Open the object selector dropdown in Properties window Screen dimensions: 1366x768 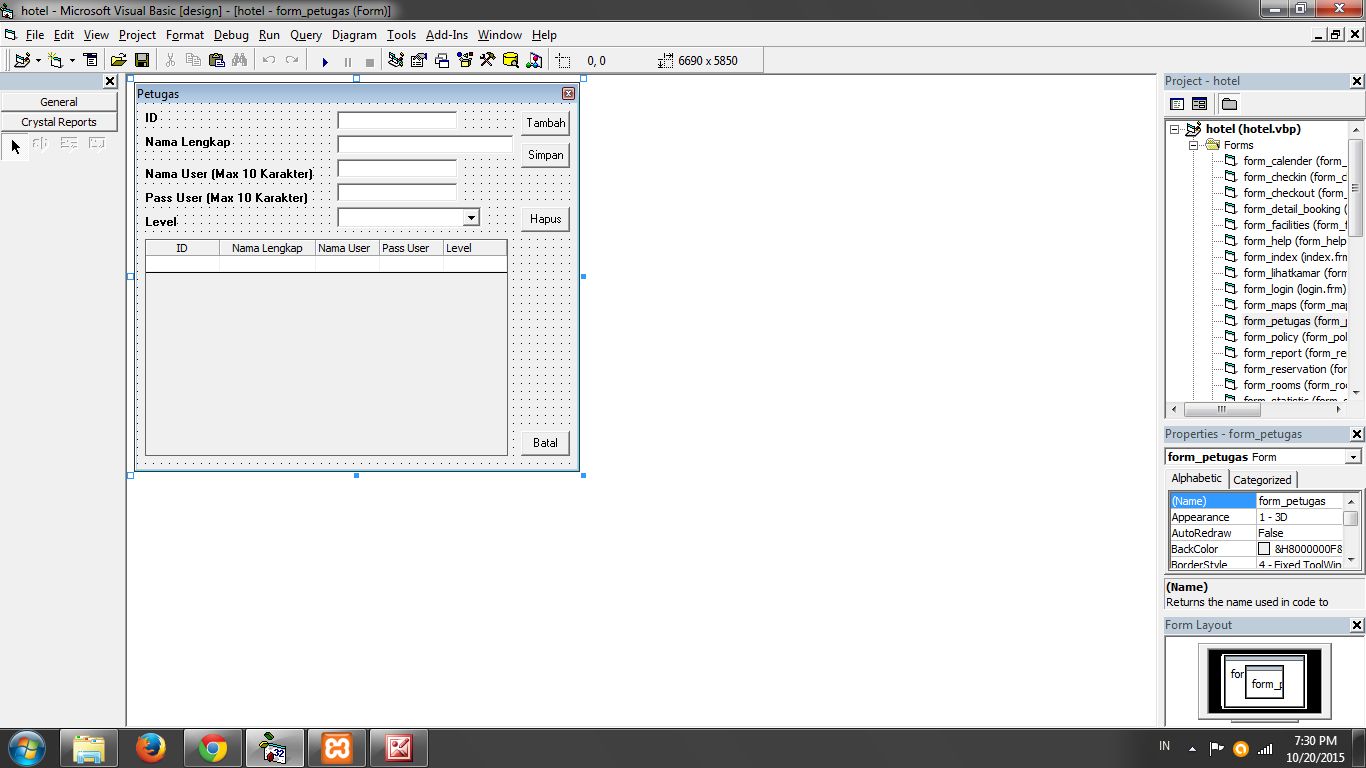coord(1352,457)
